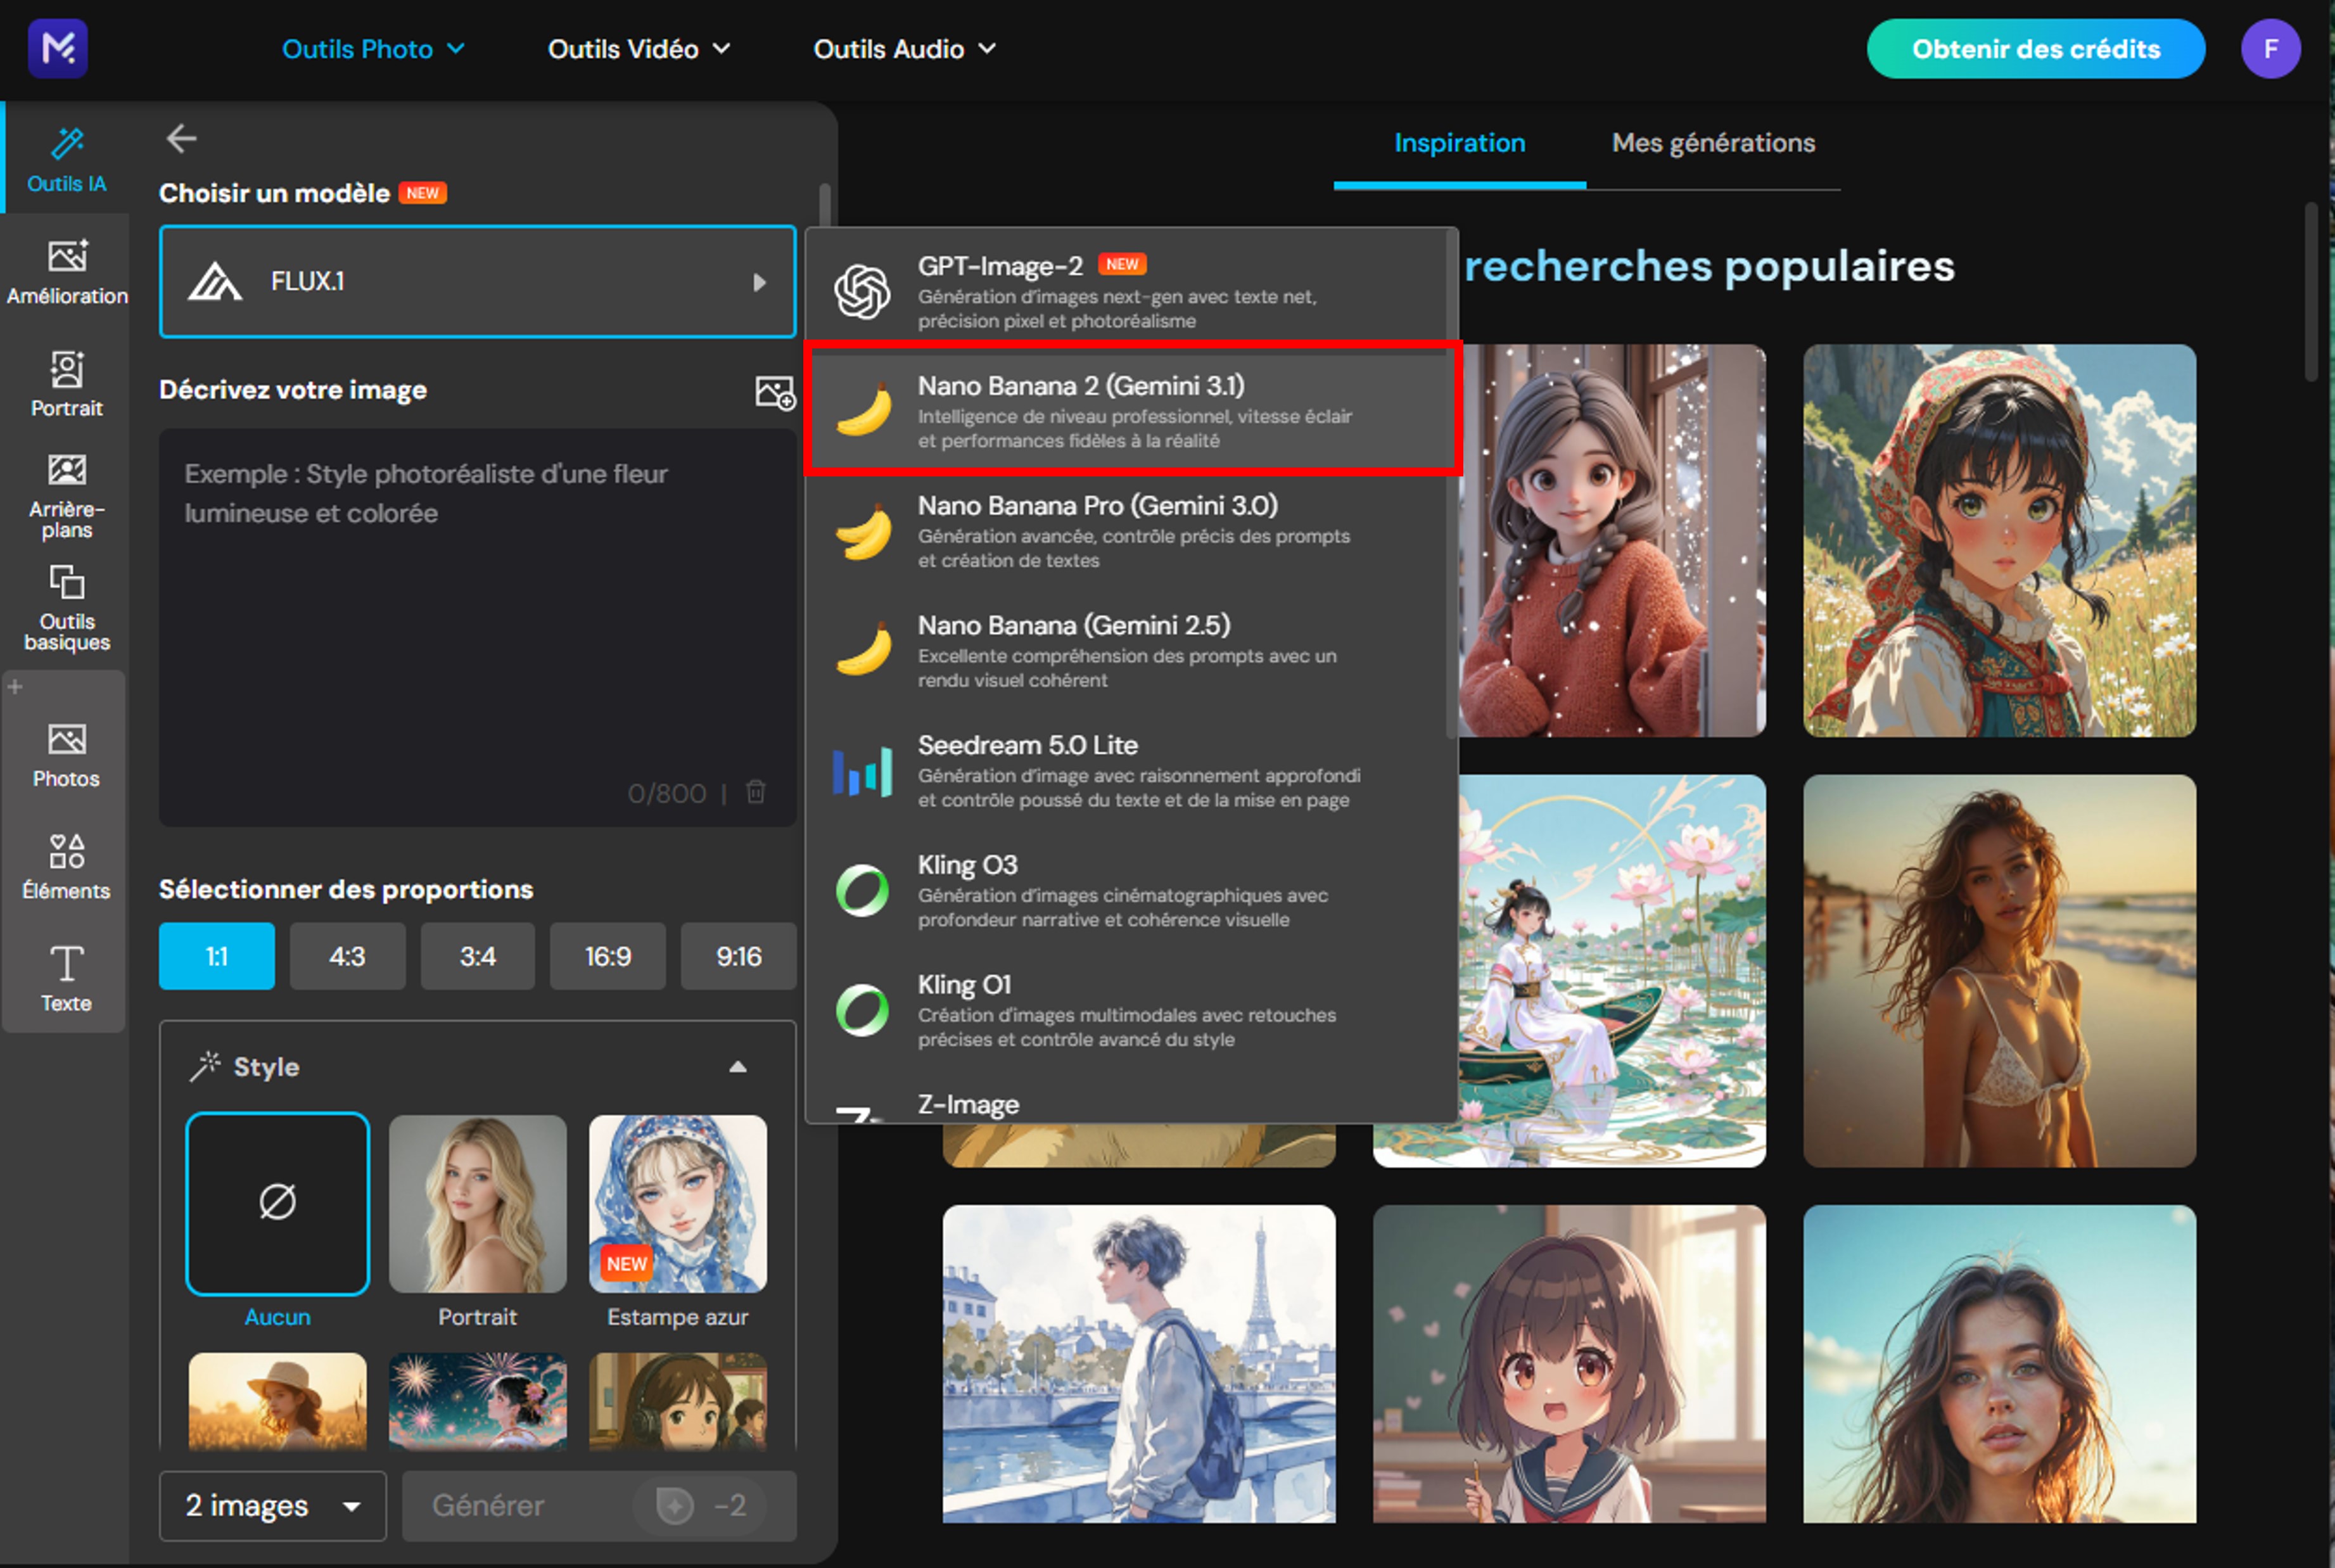Click the Obtenir des crédits button

(x=2035, y=49)
